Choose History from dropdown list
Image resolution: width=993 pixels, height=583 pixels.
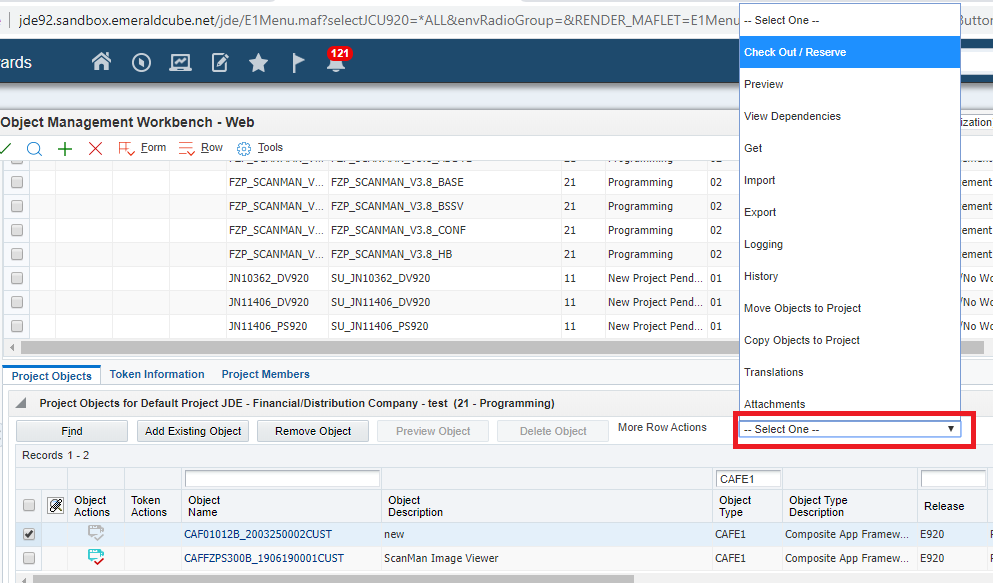click(x=850, y=277)
